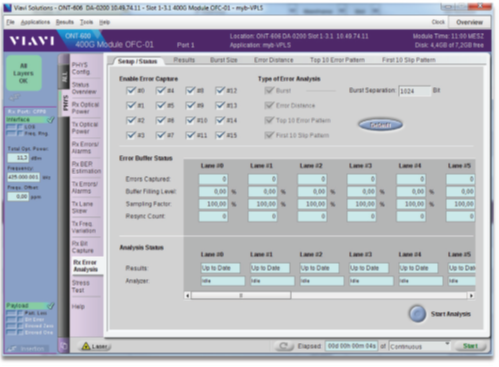Open the Applications menu
Viewport: 499px width, 367px height.
35,22
